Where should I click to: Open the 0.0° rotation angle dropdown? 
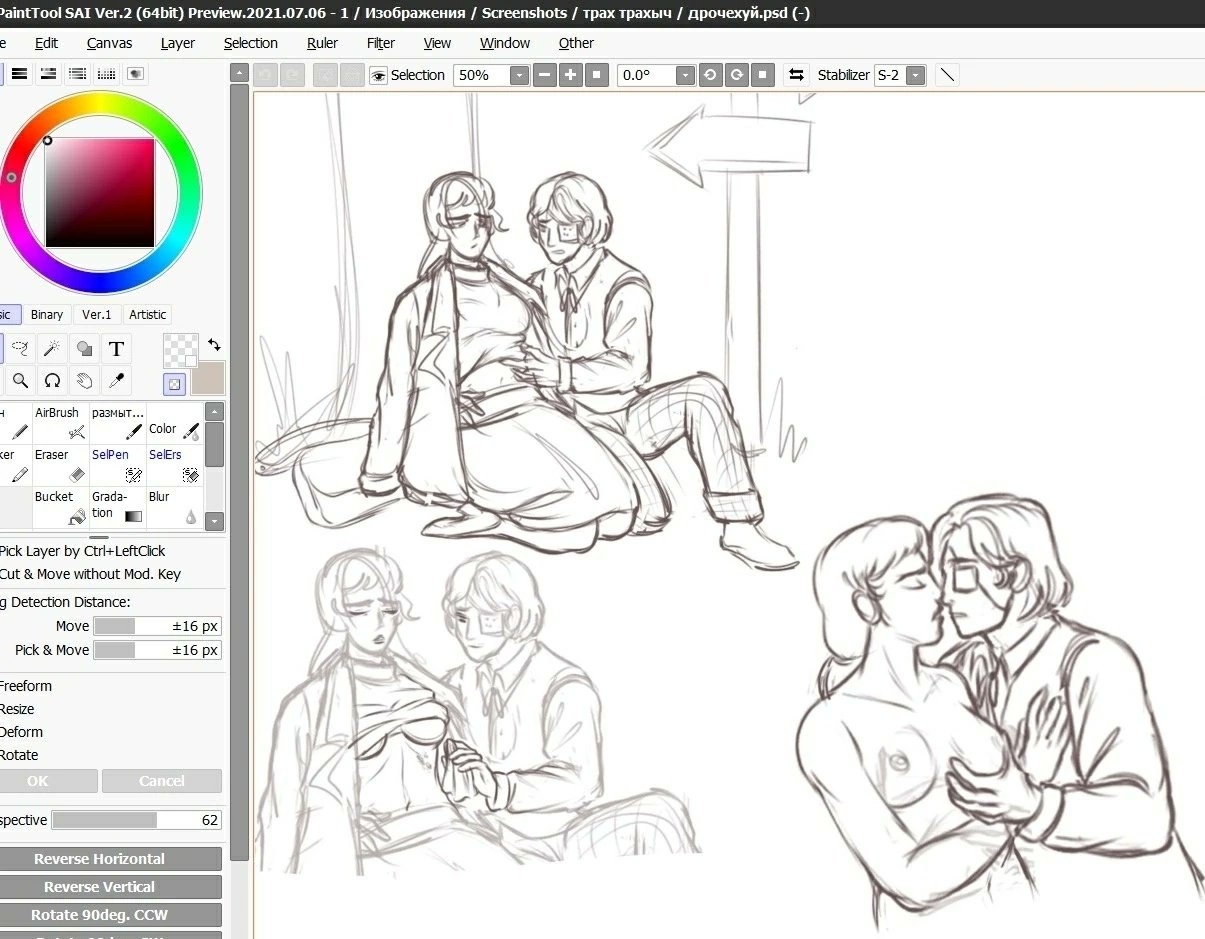pos(685,76)
